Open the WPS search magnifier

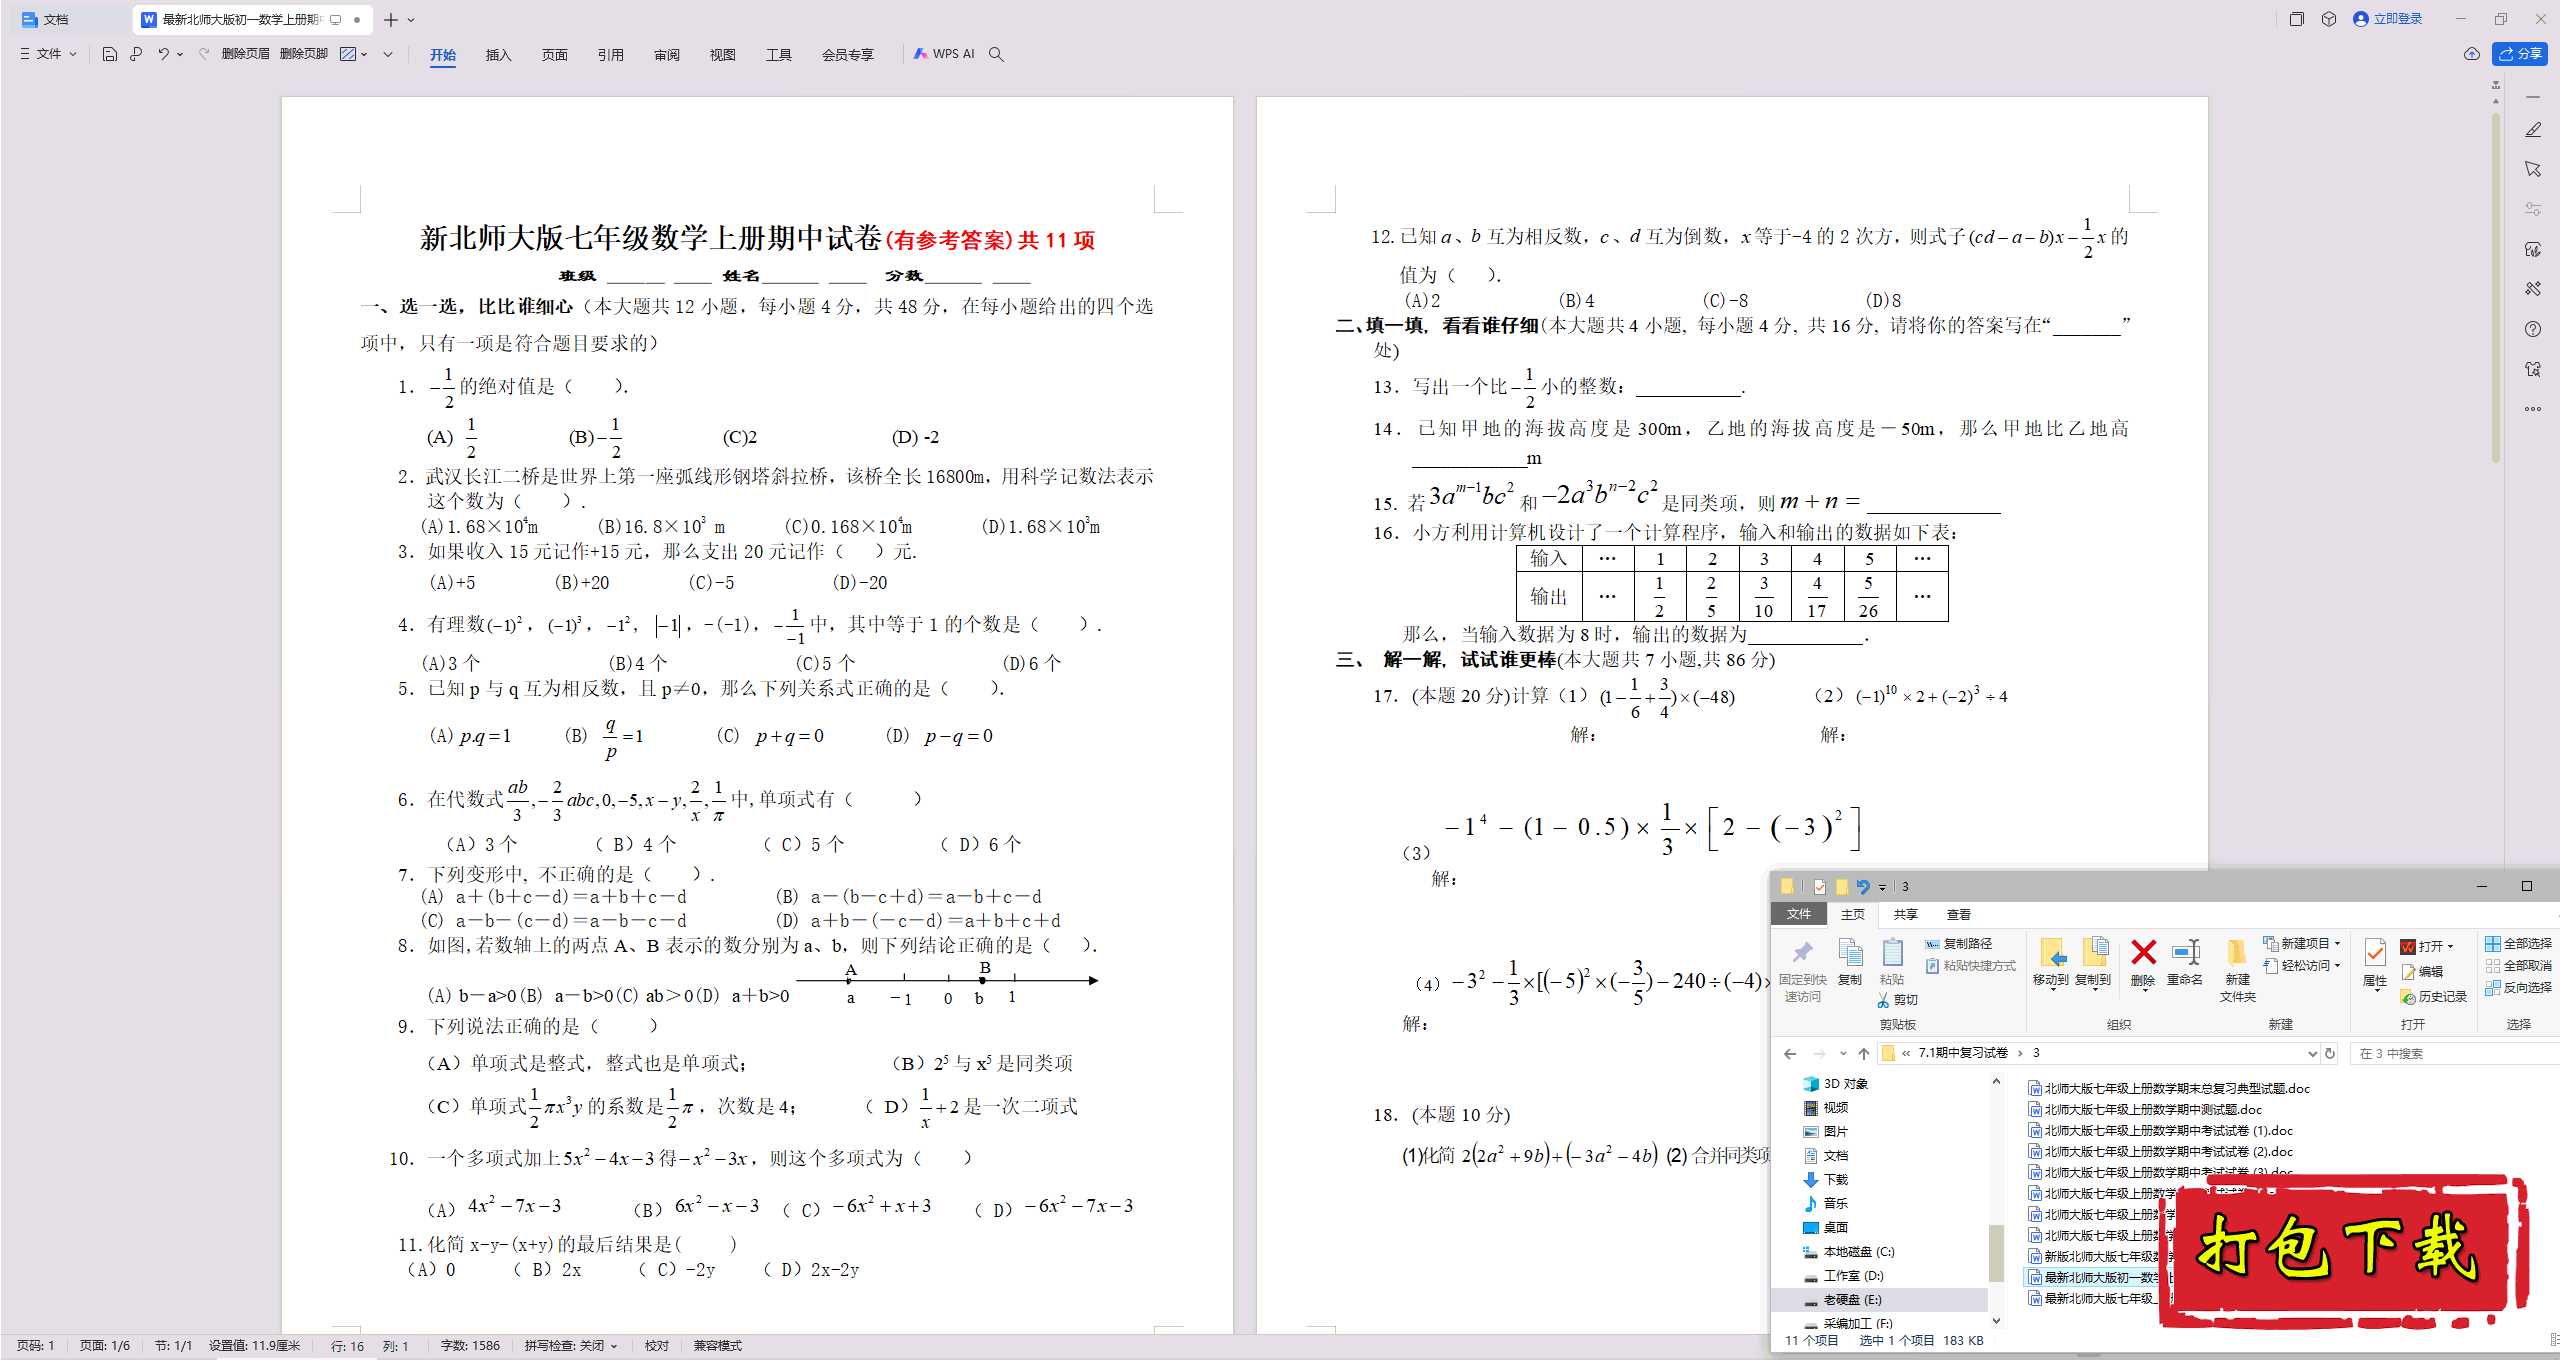(x=996, y=54)
